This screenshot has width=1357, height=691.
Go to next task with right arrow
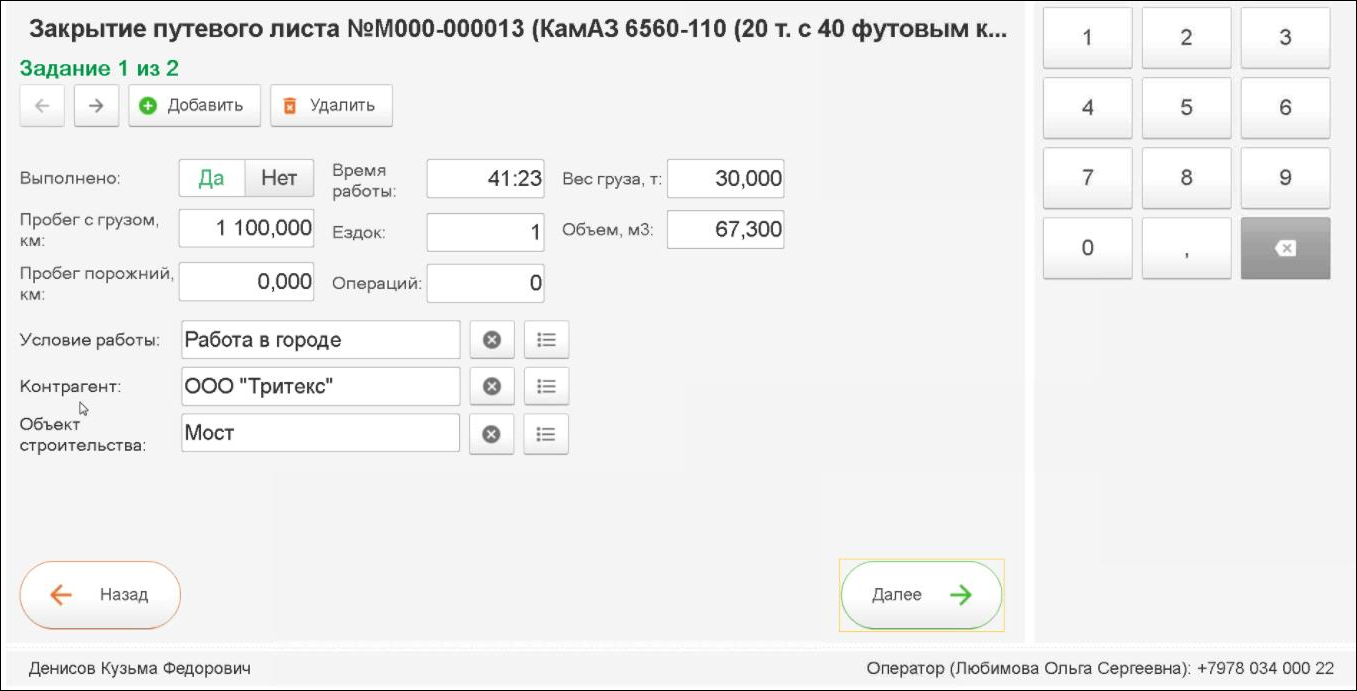pos(96,106)
